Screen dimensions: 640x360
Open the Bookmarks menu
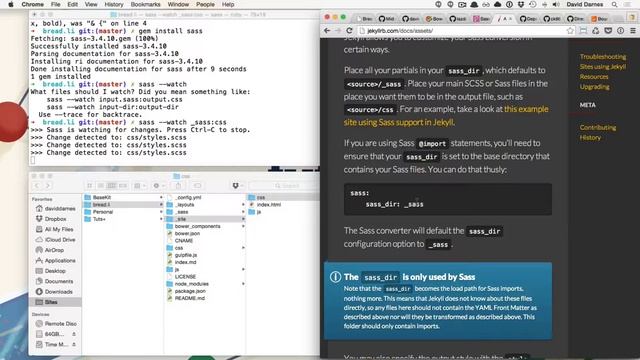pyautogui.click(x=145, y=4)
